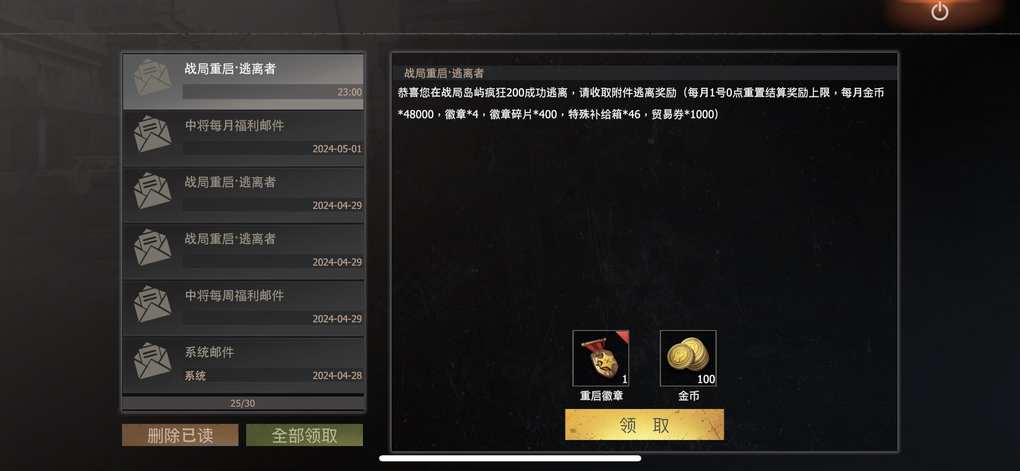Image resolution: width=1020 pixels, height=471 pixels.
Task: Click the 2024-05-01 date label
Action: (x=337, y=149)
